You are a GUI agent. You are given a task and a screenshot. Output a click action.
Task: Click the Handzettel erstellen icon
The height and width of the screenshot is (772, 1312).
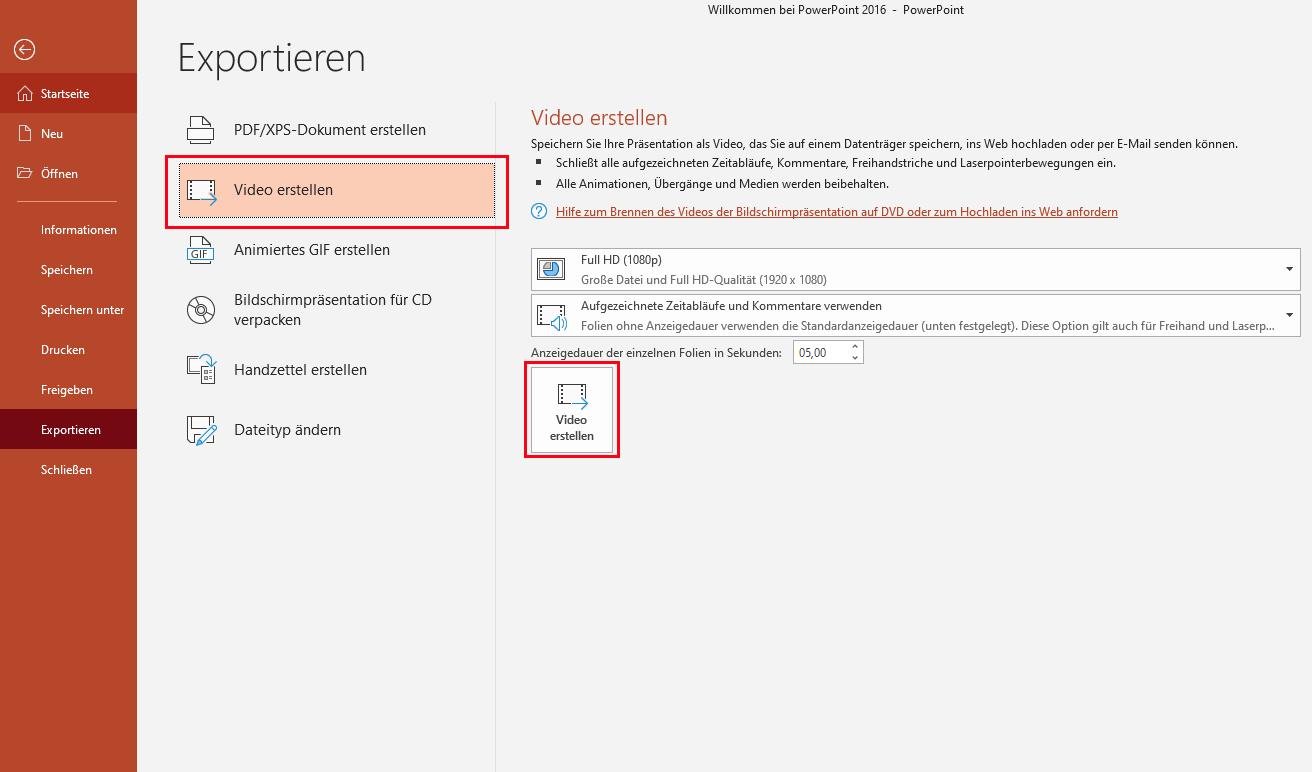pyautogui.click(x=201, y=370)
